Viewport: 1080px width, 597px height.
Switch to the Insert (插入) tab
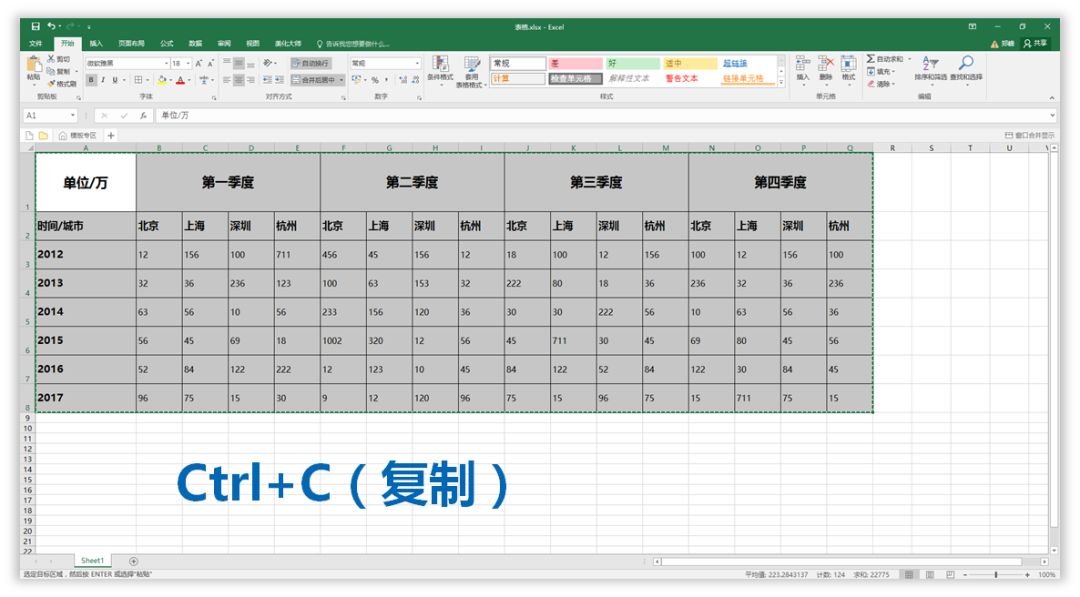[96, 43]
